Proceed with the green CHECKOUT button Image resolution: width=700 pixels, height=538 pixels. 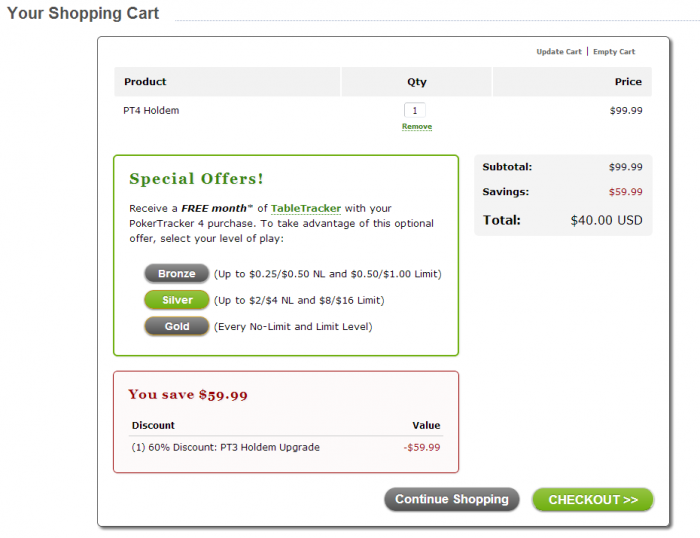(592, 500)
